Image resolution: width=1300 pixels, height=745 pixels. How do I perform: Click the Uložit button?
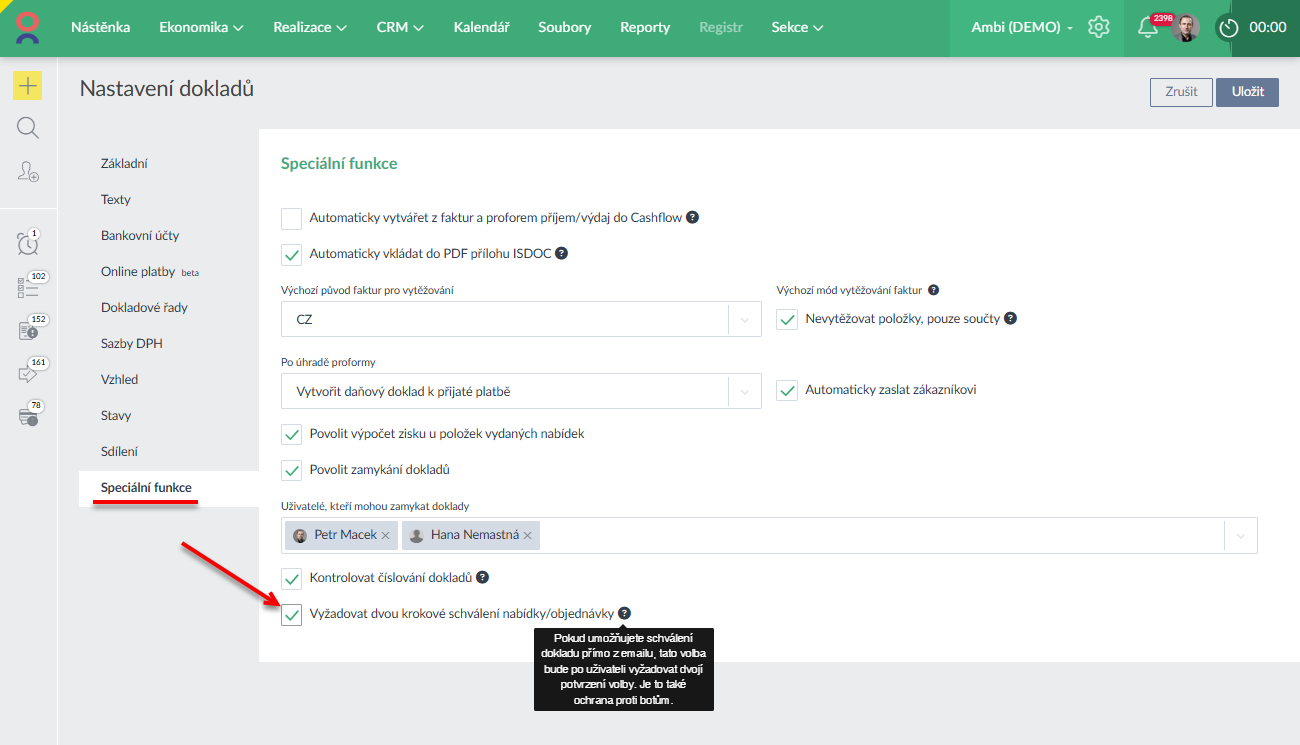[1247, 92]
